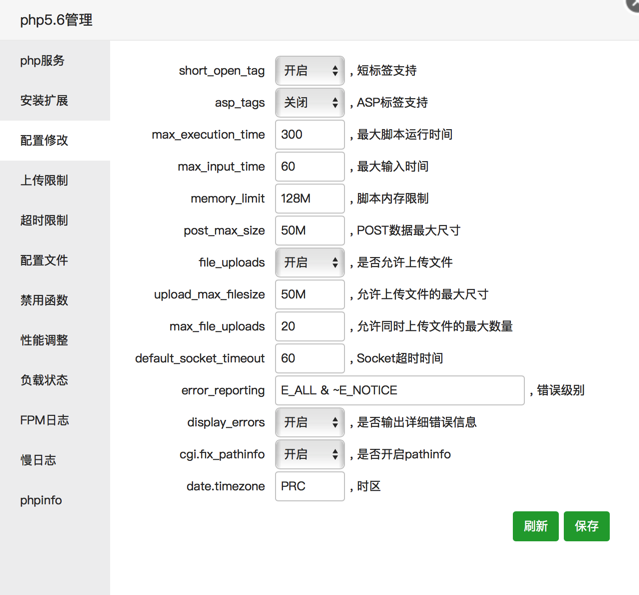The image size is (639, 595).
Task: Open the 上传限制 tab
Action: click(44, 181)
